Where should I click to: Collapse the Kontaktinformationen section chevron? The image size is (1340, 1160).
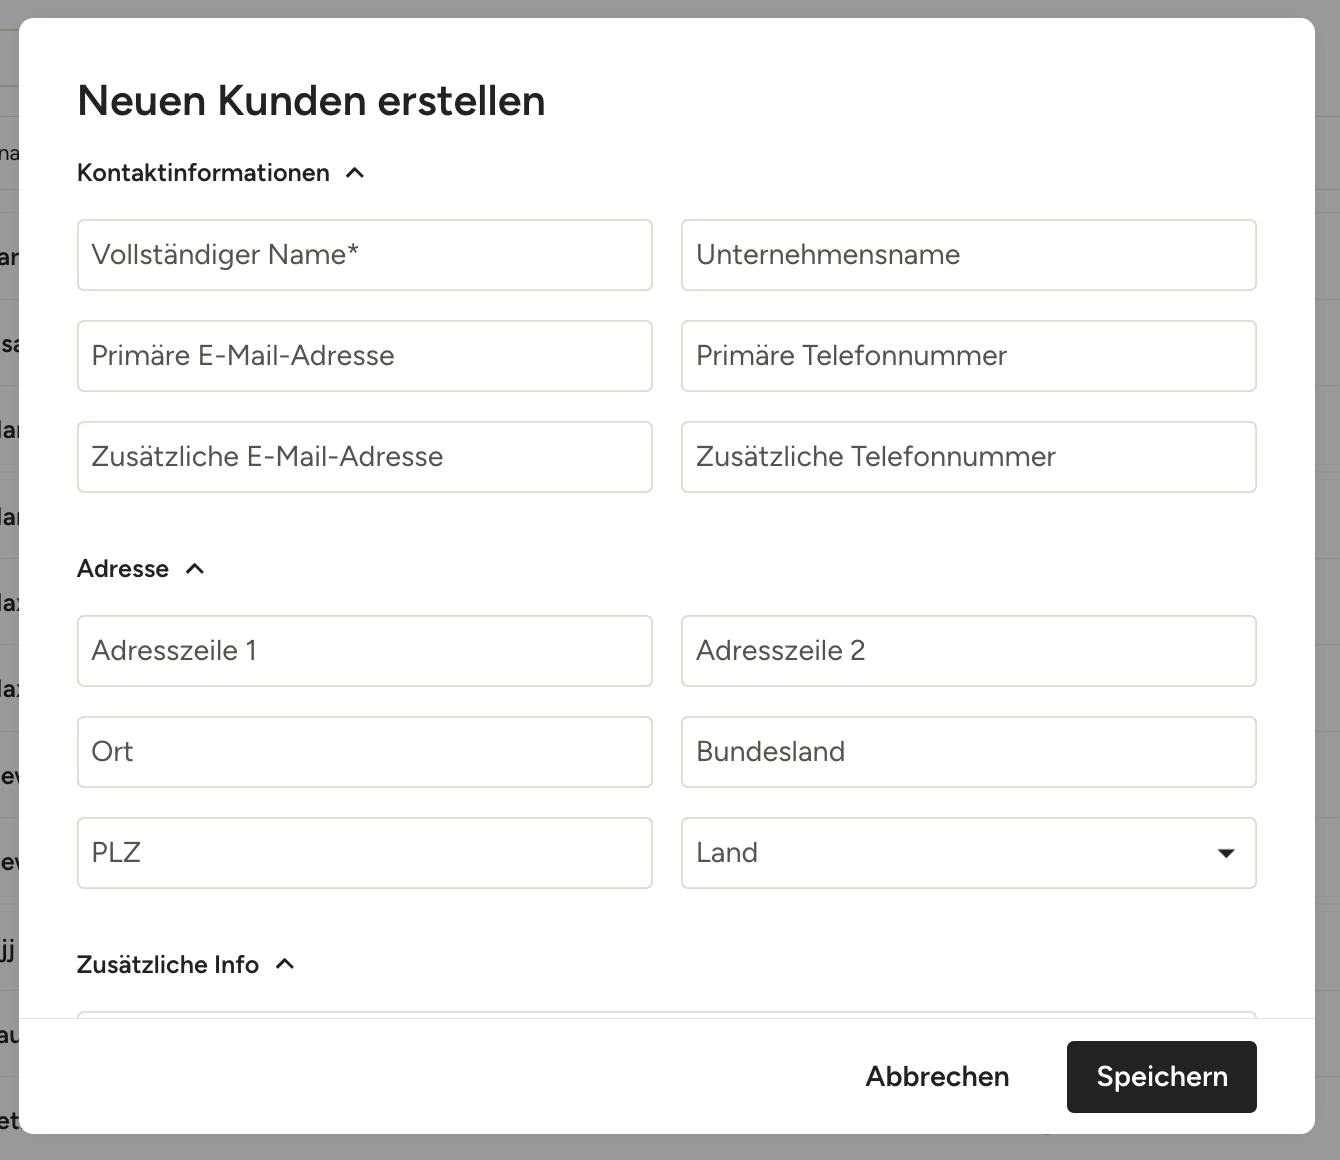tap(355, 173)
